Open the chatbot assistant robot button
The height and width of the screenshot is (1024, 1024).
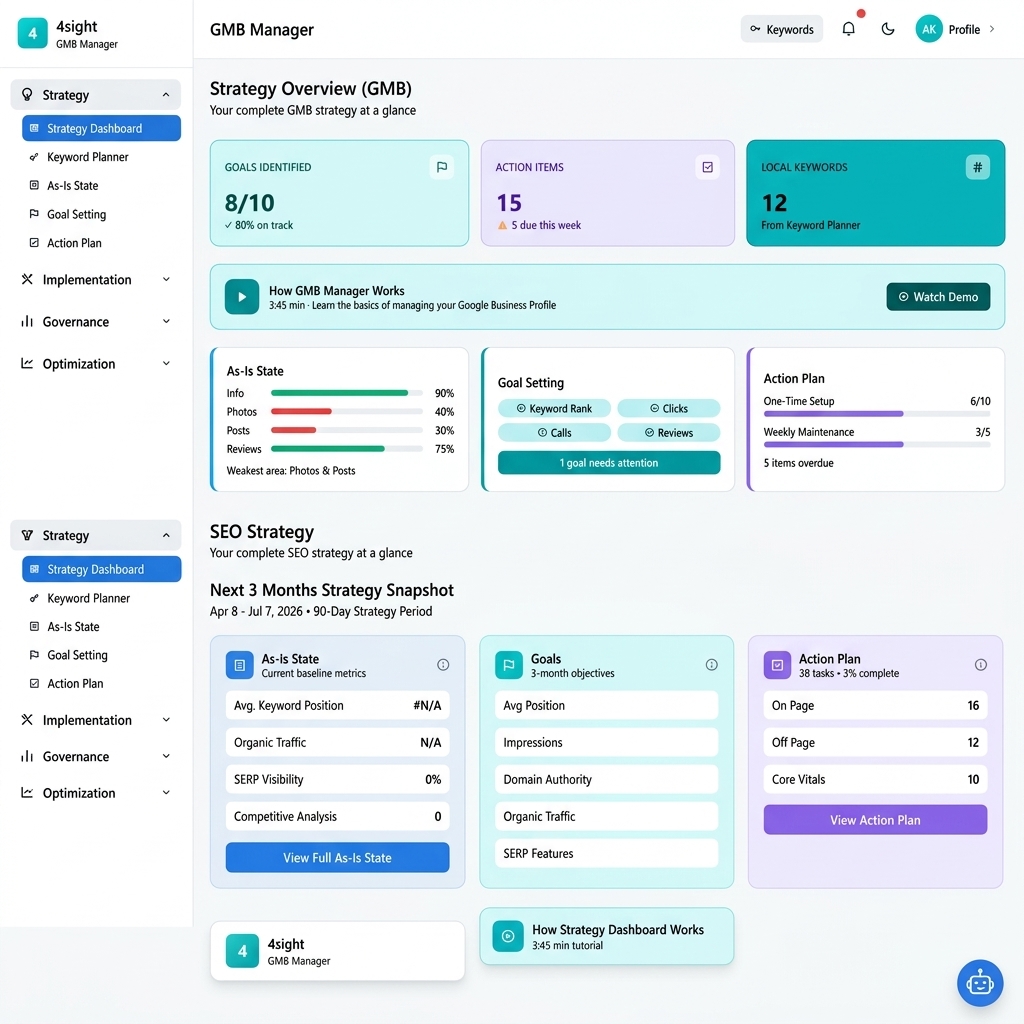980,983
